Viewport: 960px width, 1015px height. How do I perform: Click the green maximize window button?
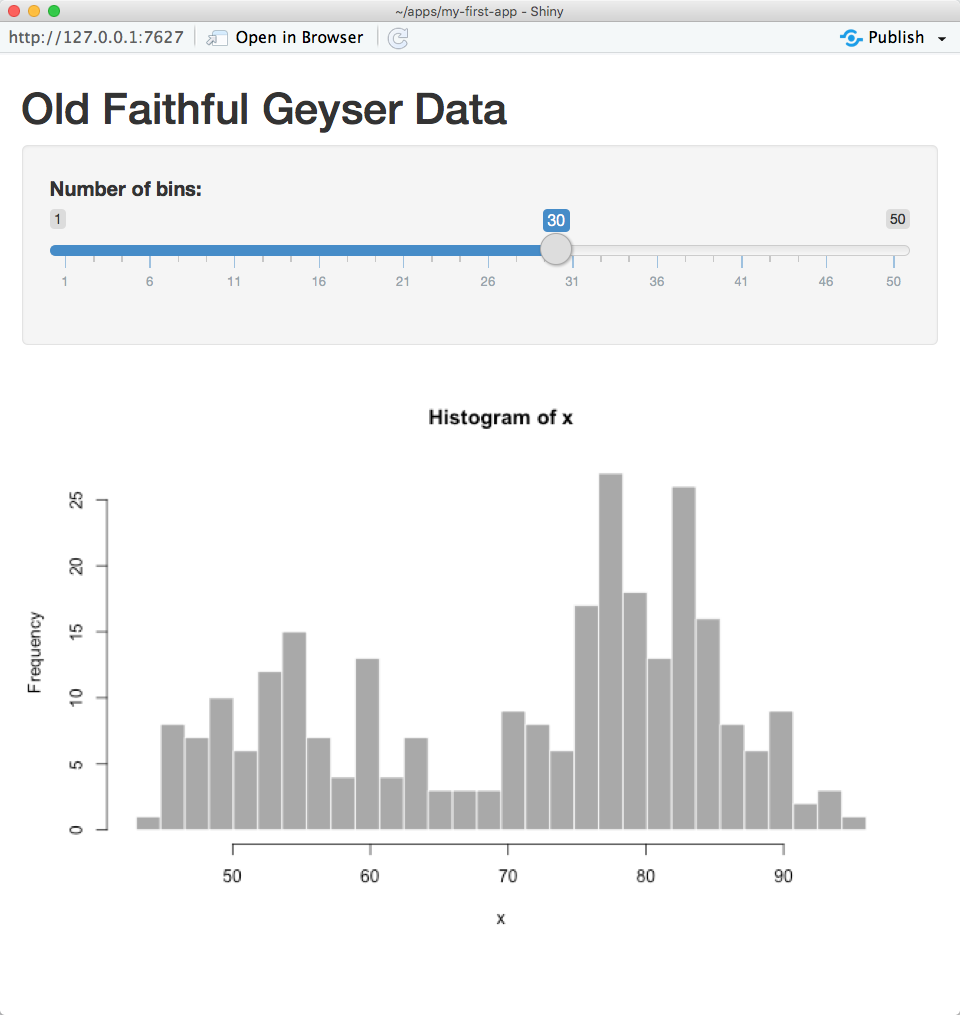click(54, 11)
